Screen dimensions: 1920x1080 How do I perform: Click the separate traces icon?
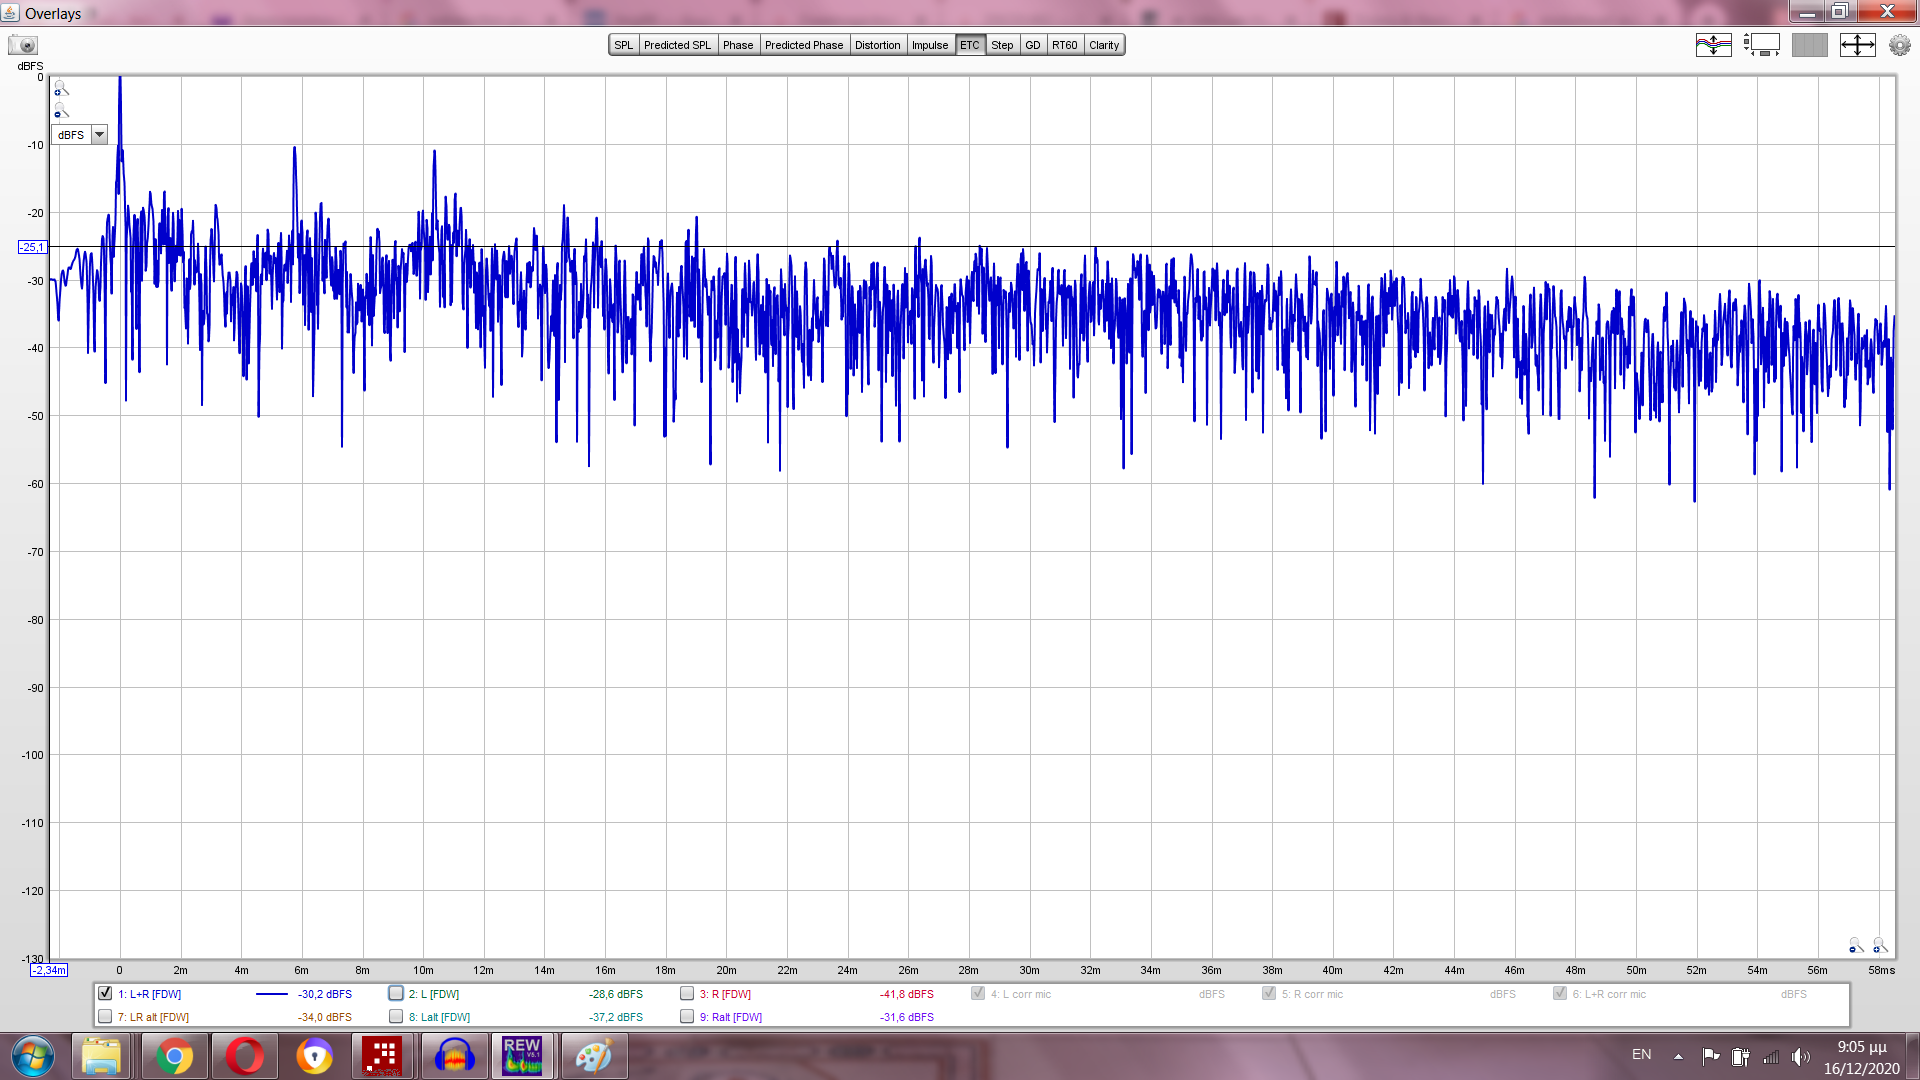click(1713, 45)
